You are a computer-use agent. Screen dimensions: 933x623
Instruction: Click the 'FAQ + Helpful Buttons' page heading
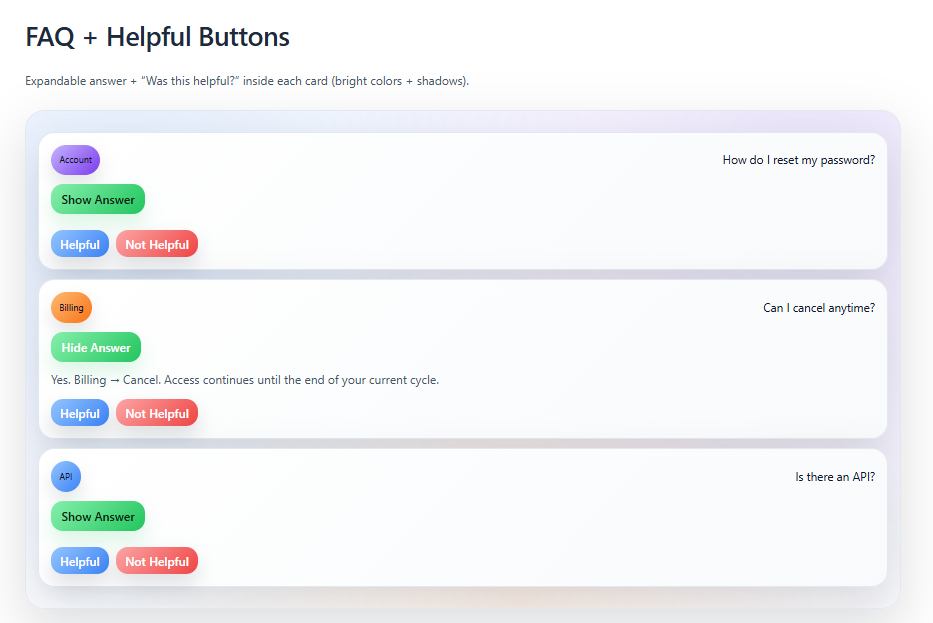157,37
